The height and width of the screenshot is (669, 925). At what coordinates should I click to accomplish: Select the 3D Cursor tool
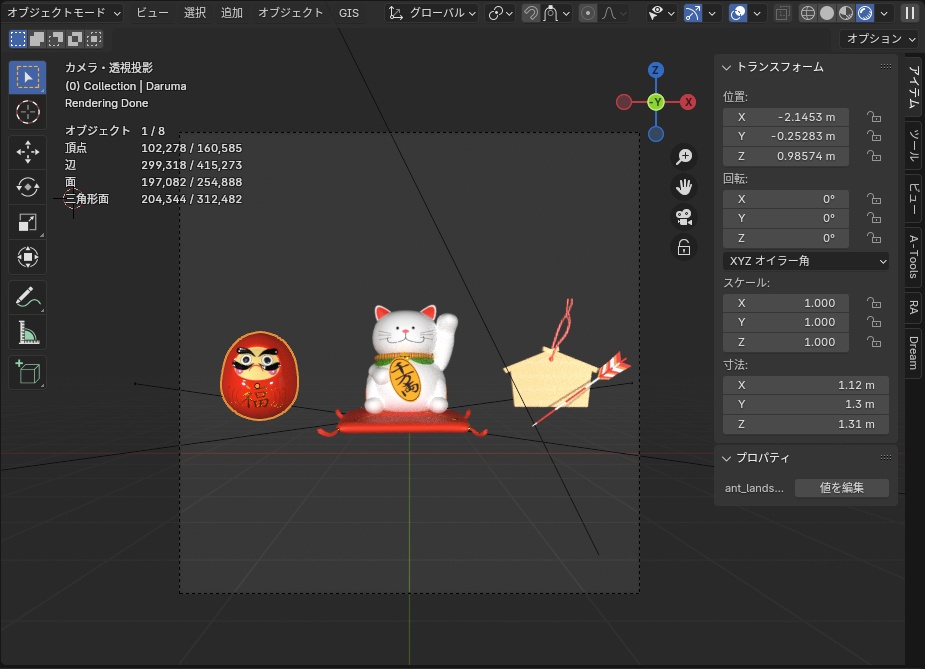(27, 113)
